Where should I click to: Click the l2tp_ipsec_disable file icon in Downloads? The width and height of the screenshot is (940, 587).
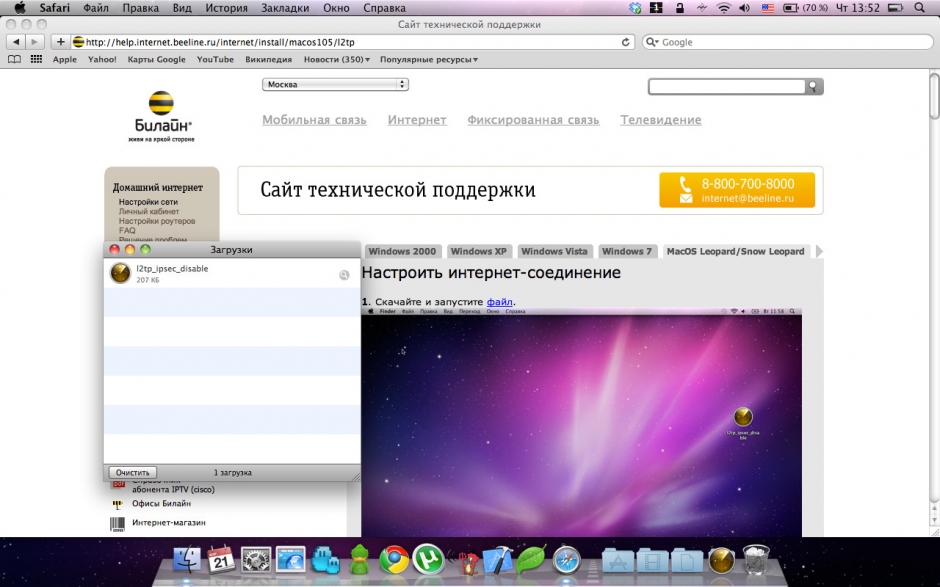[x=120, y=273]
